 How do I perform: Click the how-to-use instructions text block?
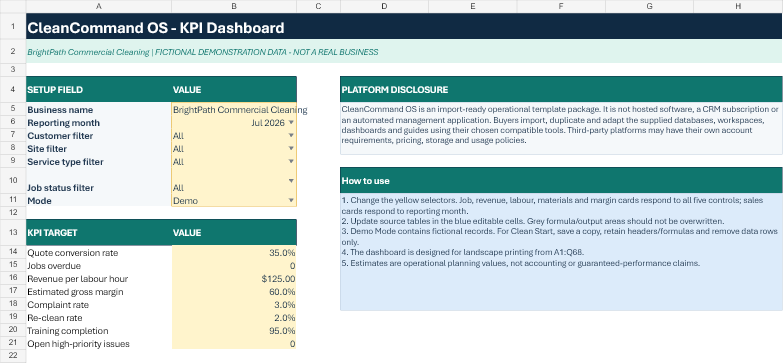561,231
